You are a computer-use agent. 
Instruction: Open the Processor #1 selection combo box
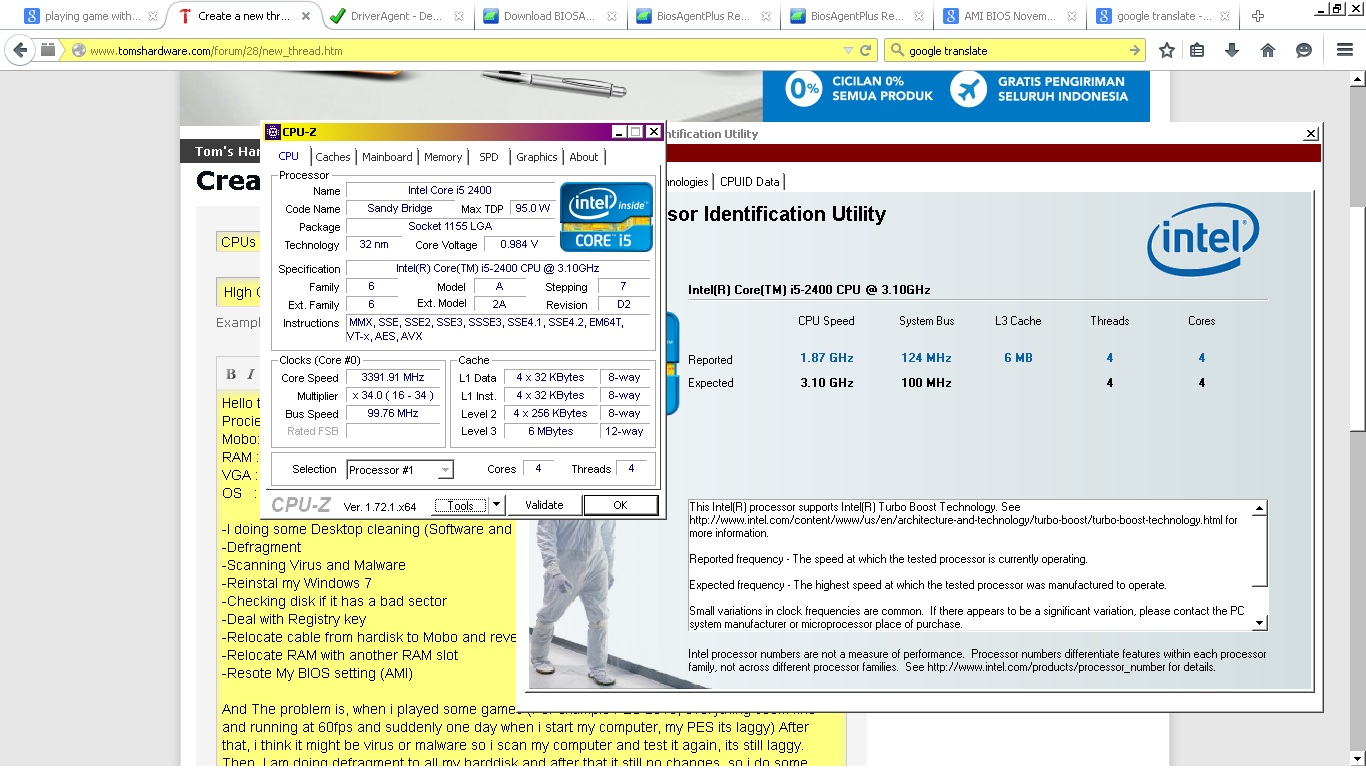pos(400,470)
